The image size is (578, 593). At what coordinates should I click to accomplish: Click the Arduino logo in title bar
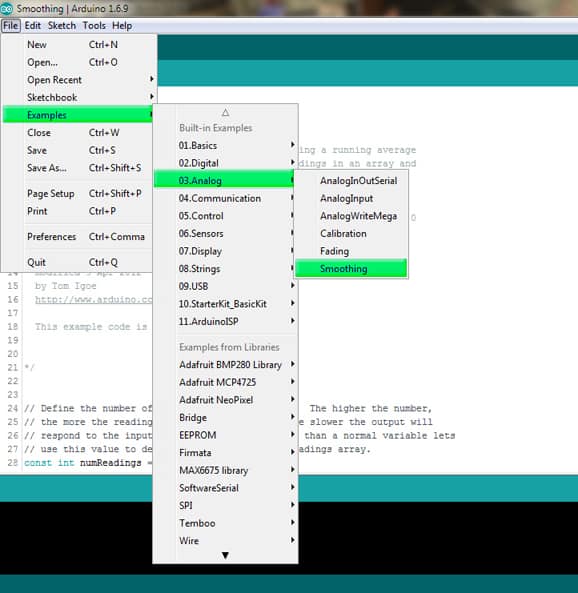(6, 8)
